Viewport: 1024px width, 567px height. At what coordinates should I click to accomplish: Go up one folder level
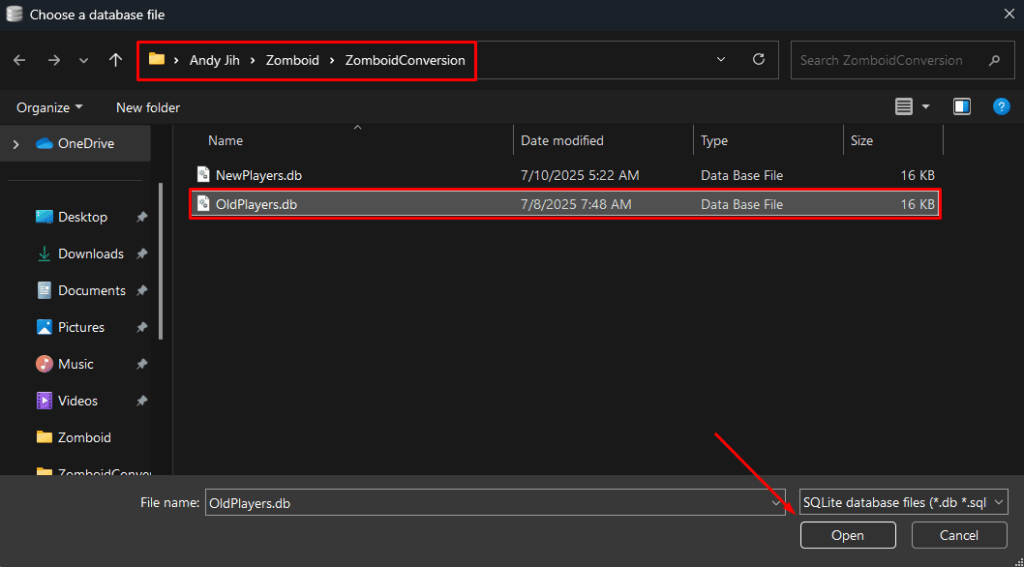tap(116, 60)
